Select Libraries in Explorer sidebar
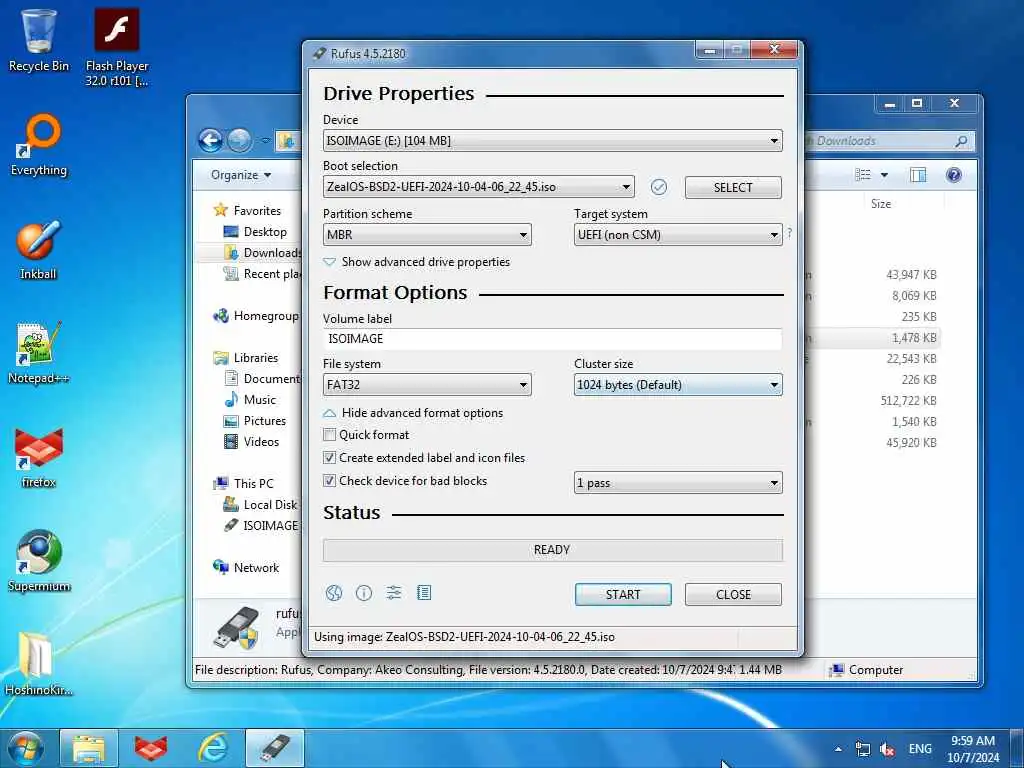Viewport: 1024px width, 768px height. coord(246,358)
